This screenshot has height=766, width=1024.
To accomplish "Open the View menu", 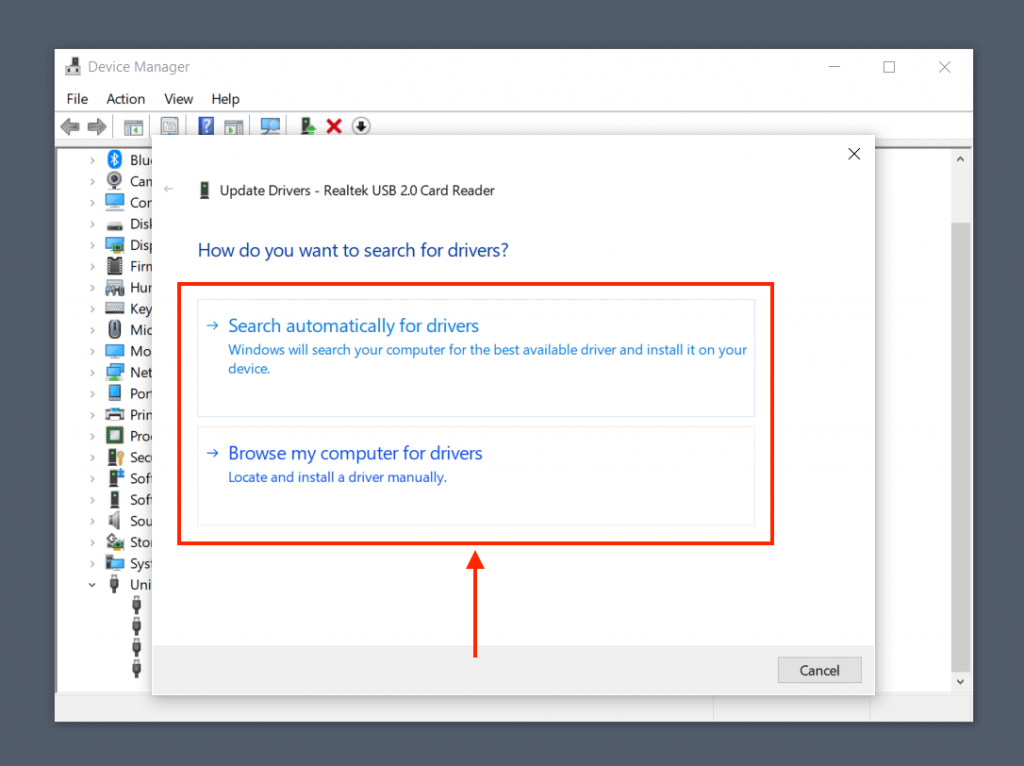I will point(178,99).
